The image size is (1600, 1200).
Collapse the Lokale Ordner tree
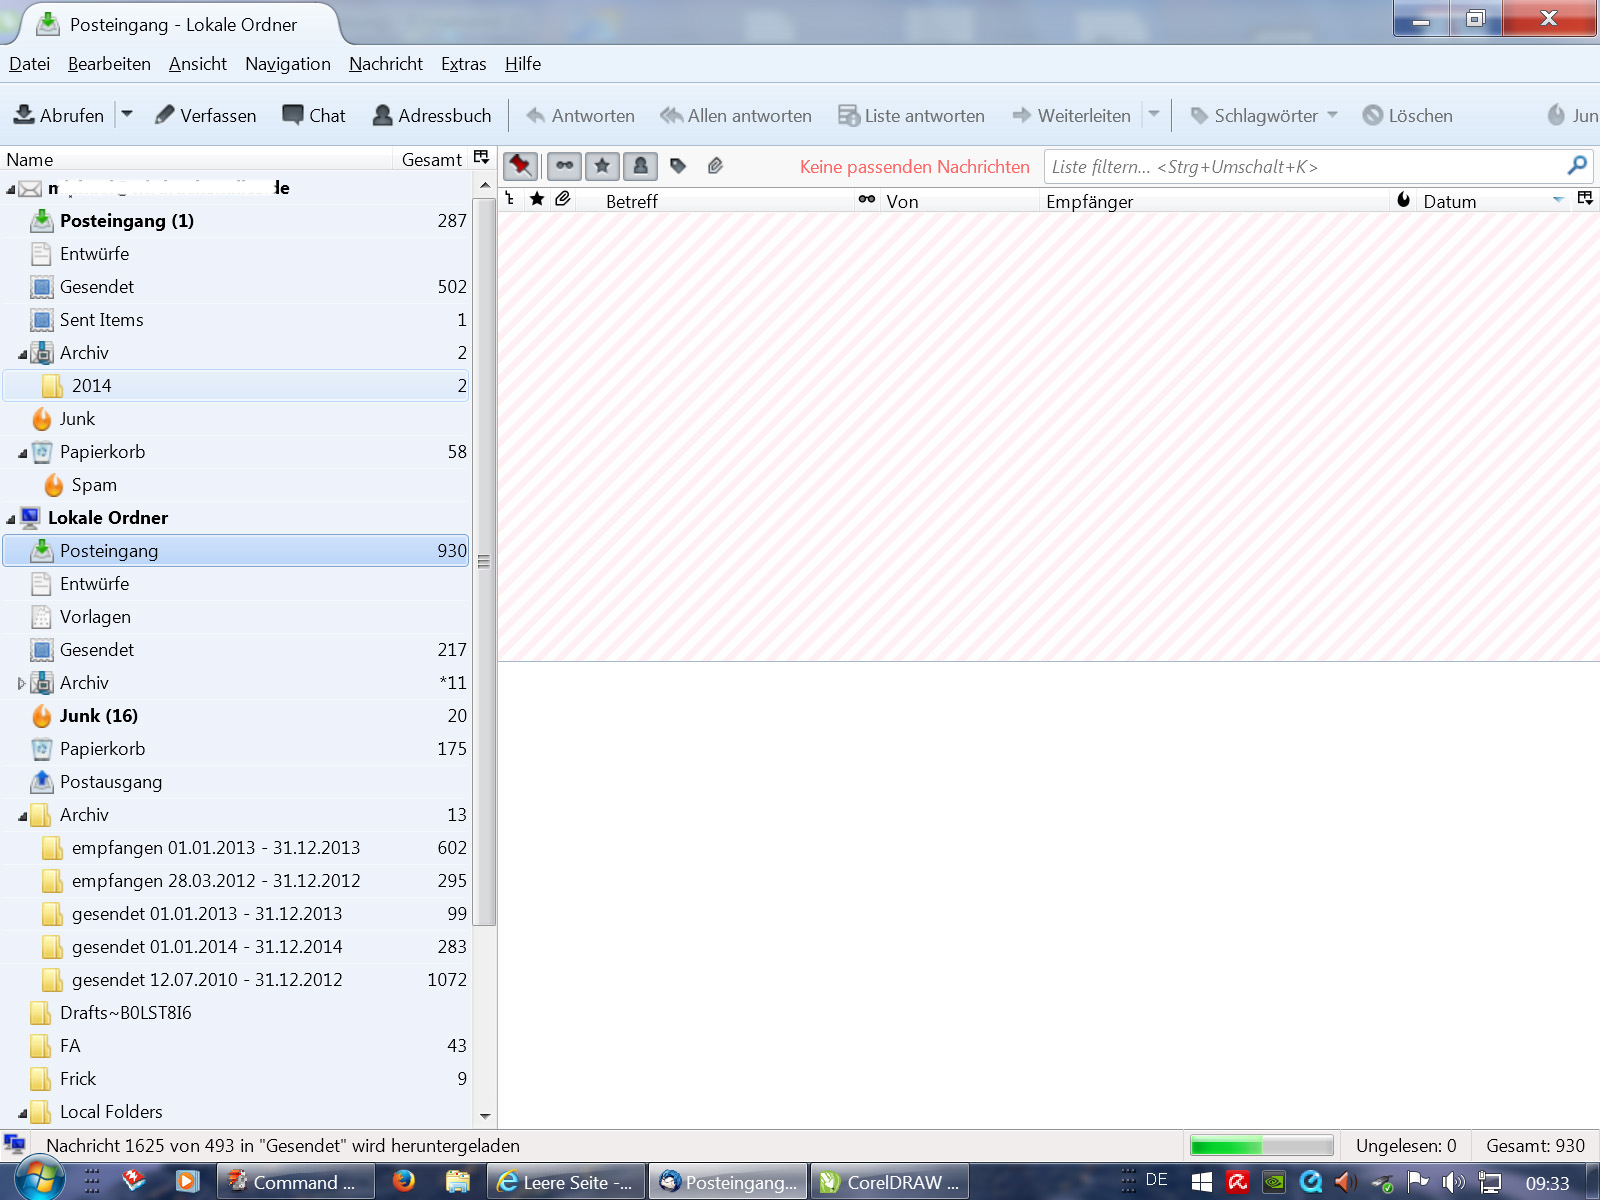[11, 519]
